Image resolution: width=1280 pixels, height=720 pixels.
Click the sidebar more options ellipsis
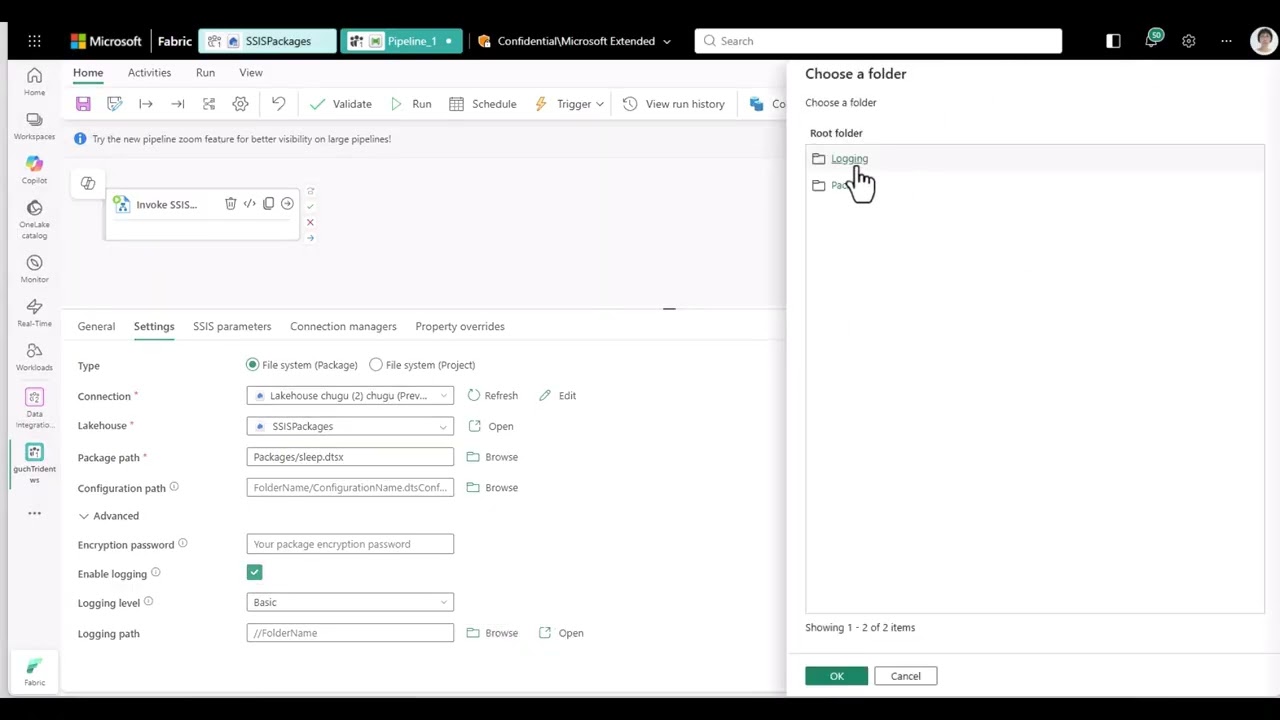pyautogui.click(x=34, y=513)
